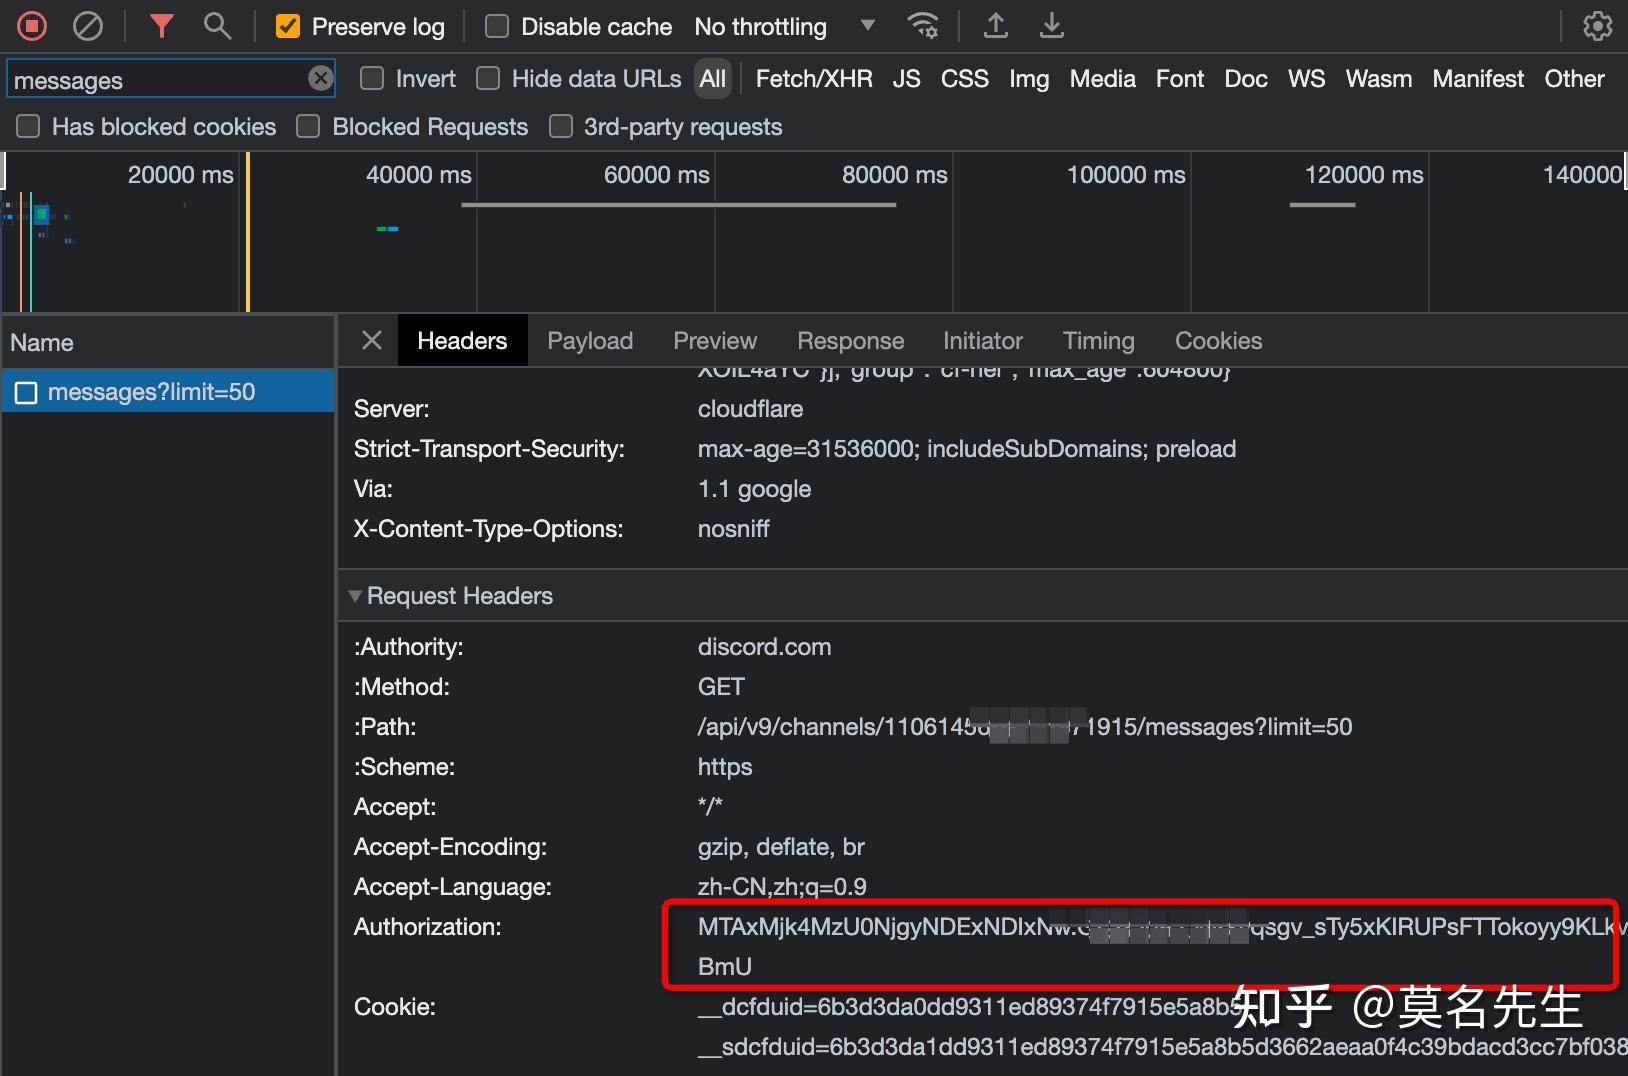The width and height of the screenshot is (1628, 1076).
Task: Export HAR file download icon
Action: (x=1051, y=26)
